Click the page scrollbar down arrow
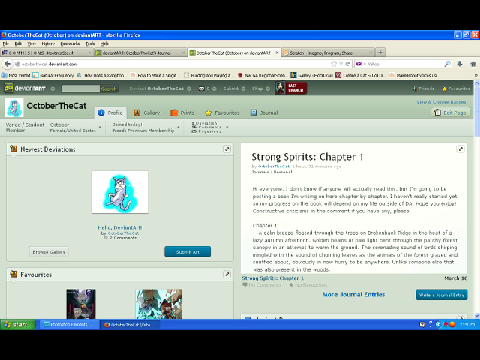 coord(477,316)
